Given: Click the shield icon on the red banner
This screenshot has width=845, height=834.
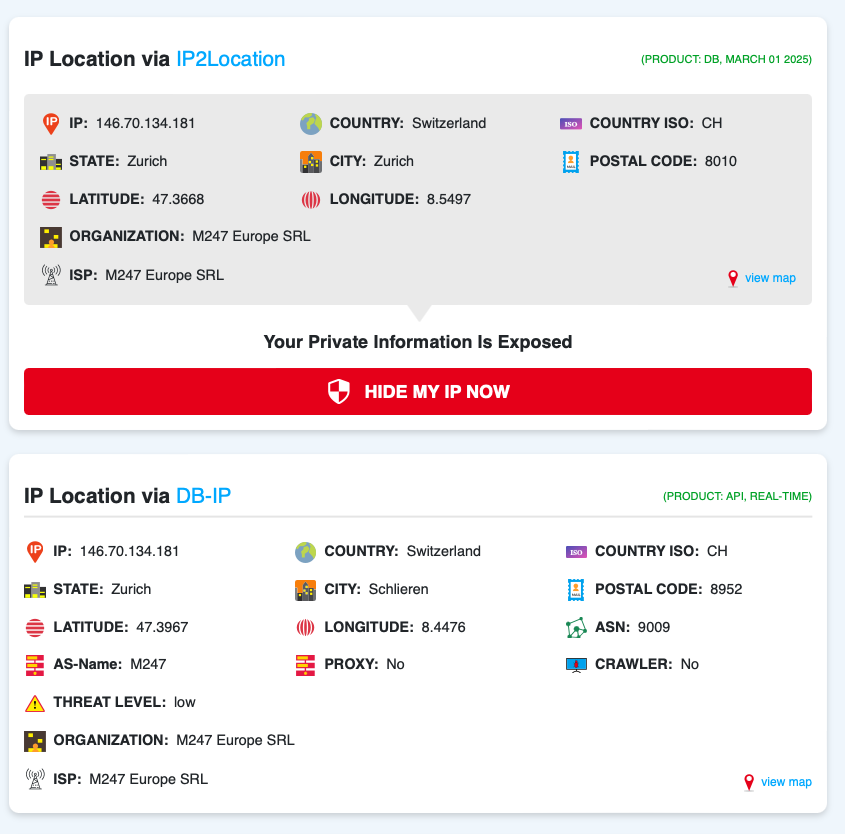Looking at the screenshot, I should click(x=339, y=391).
